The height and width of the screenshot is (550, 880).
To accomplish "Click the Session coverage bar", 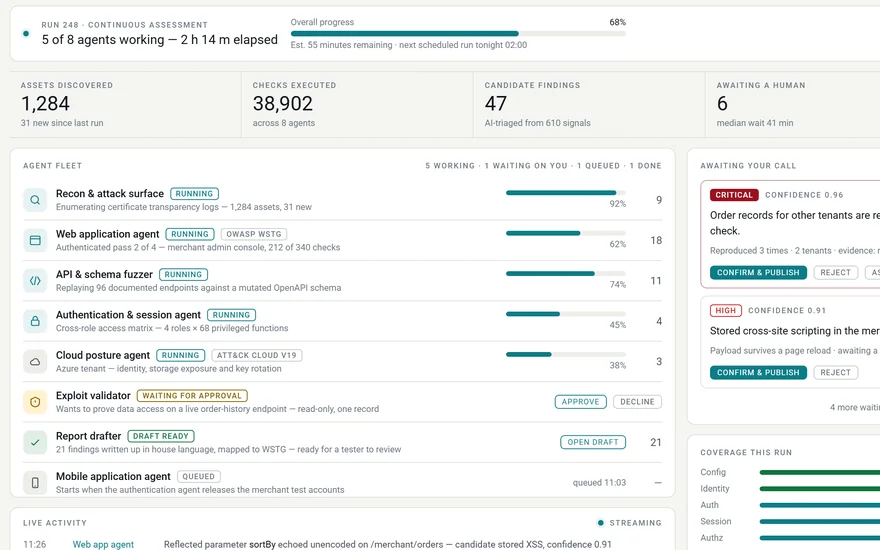I will click(x=819, y=521).
